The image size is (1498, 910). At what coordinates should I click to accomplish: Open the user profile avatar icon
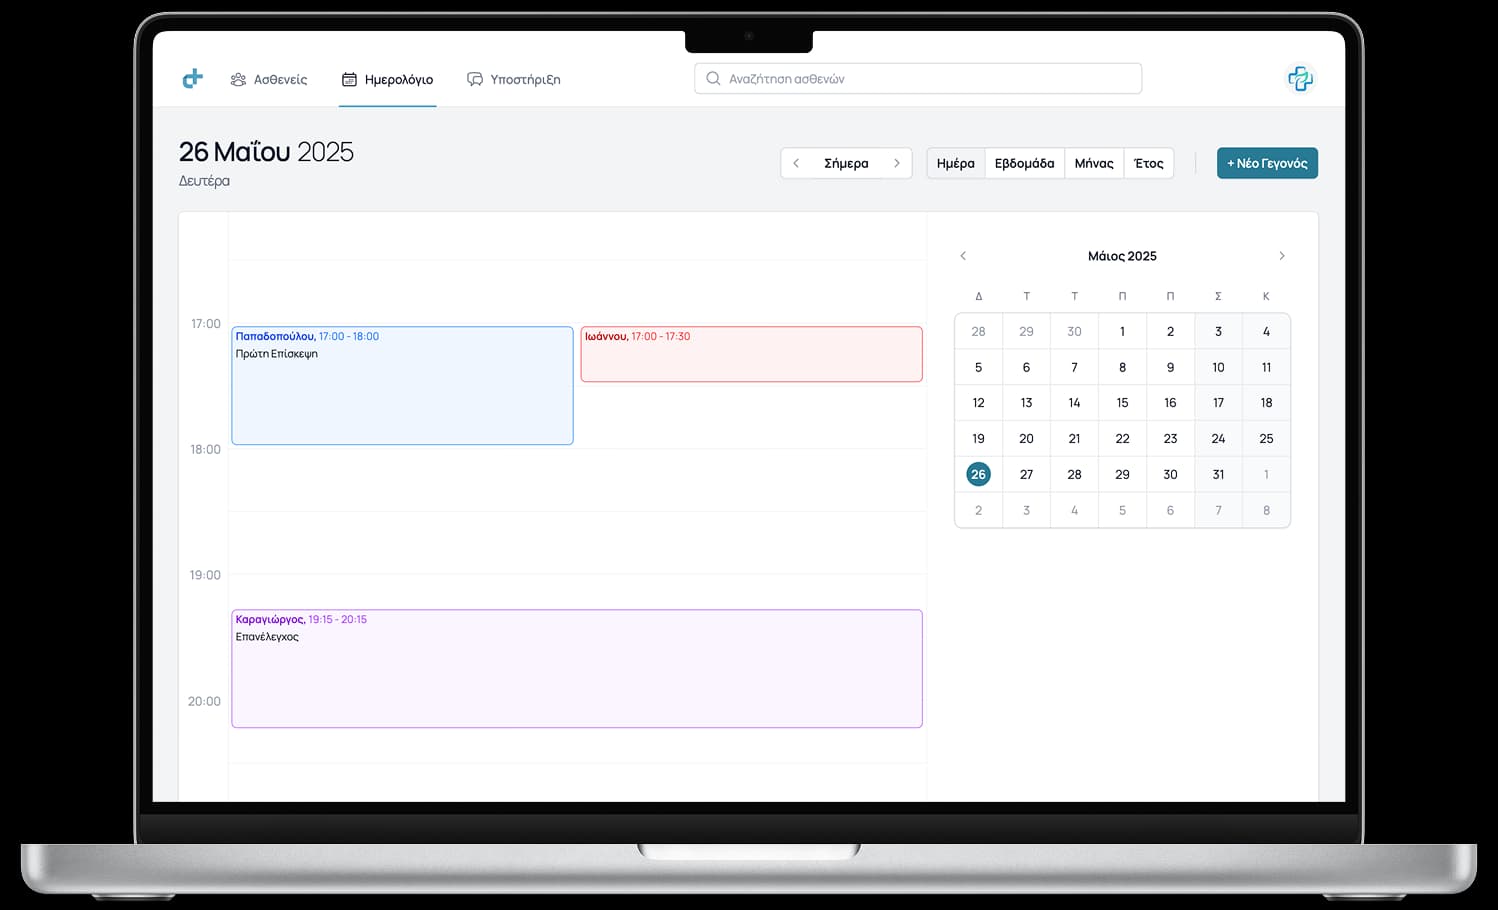pos(1299,79)
